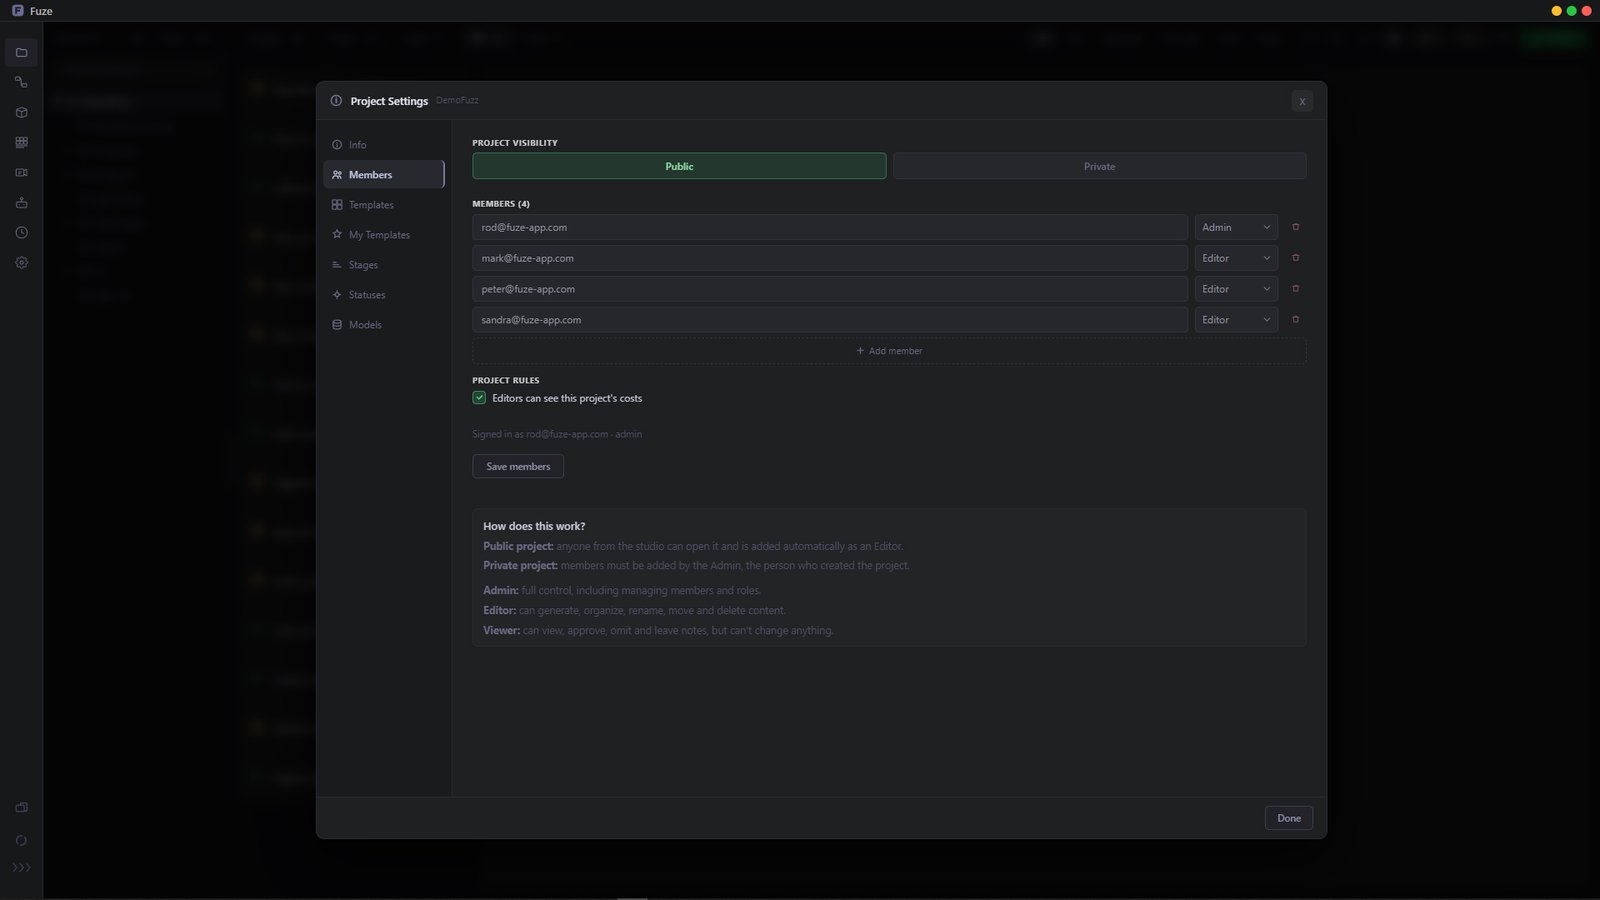Click the sandra@fuze-app.com email field
This screenshot has height=900, width=1600.
tap(830, 320)
